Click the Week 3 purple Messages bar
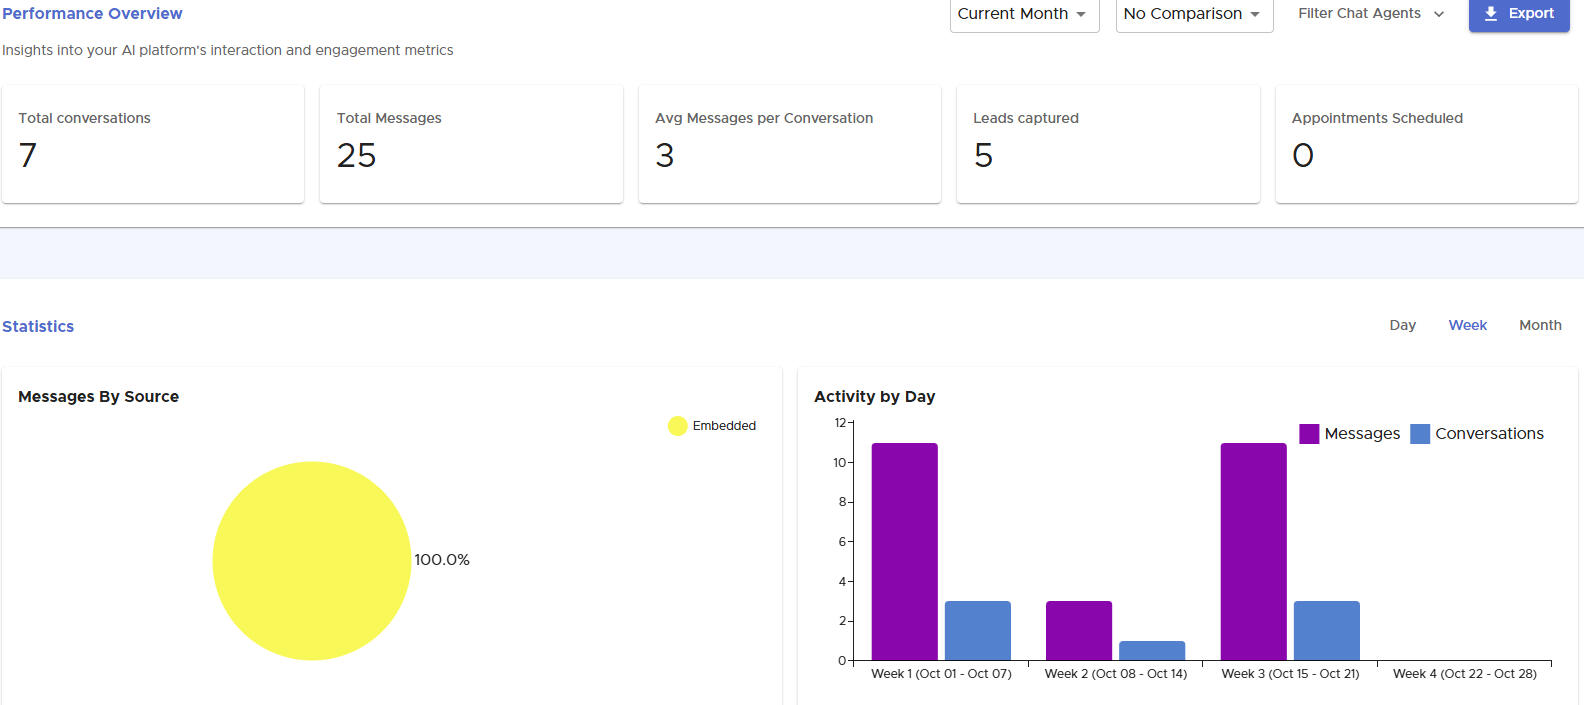 (x=1253, y=551)
